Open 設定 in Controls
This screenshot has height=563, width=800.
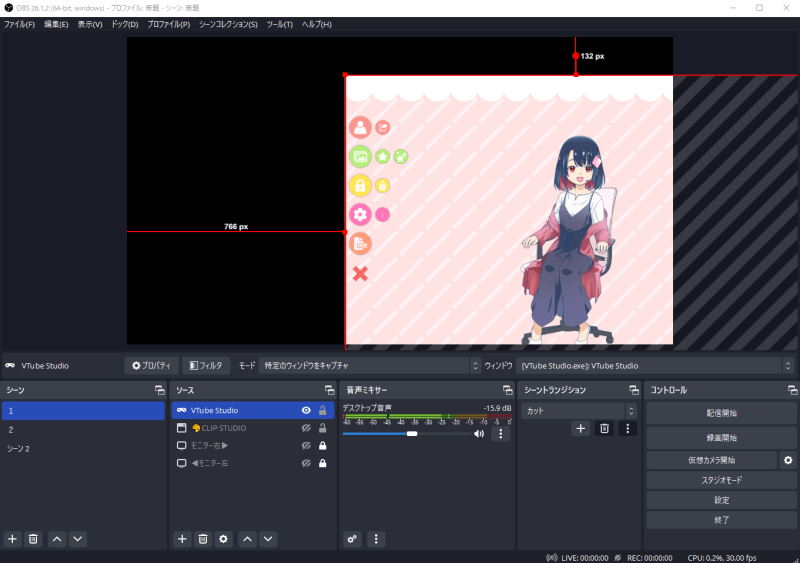pyautogui.click(x=721, y=500)
